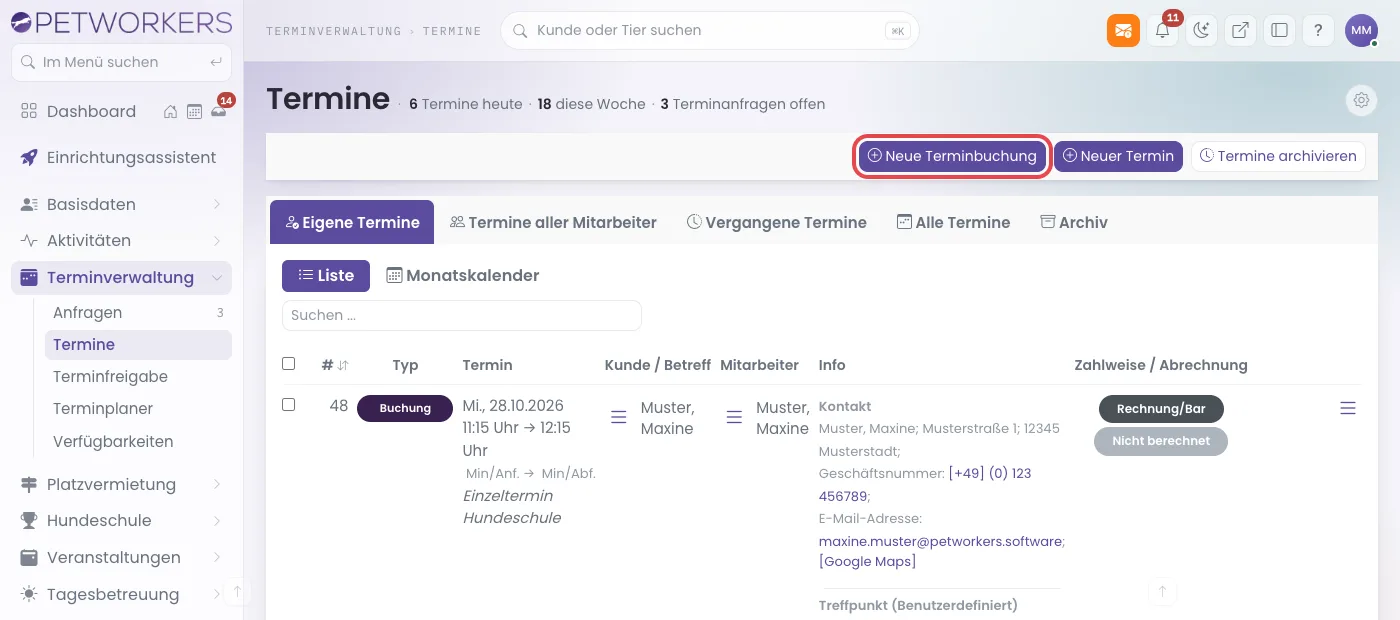The image size is (1400, 620).
Task: Switch to Monatskalender view
Action: 462,275
